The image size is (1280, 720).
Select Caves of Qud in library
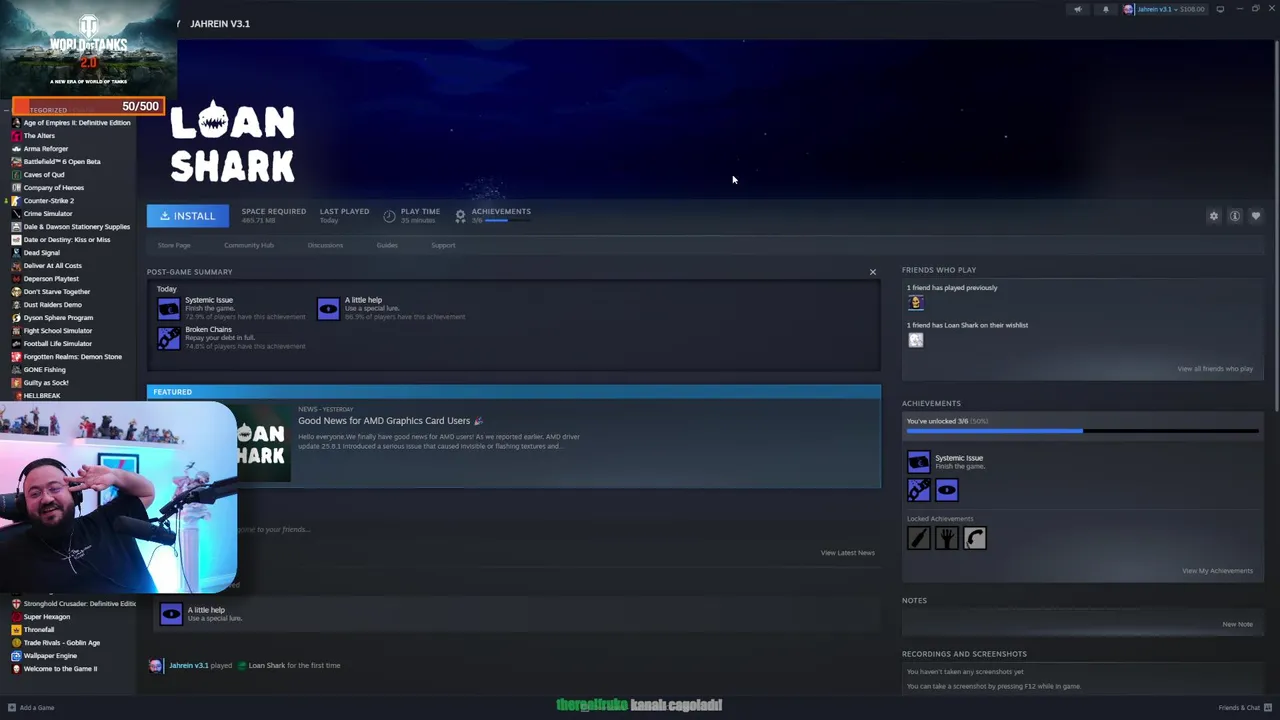[44, 174]
